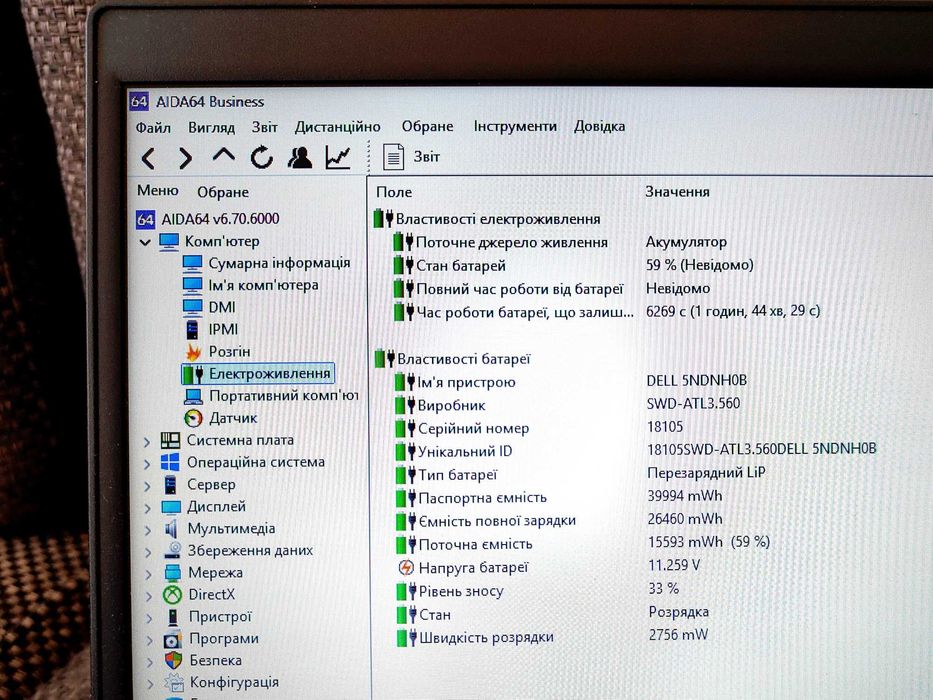The image size is (933, 700).
Task: Click the Конфігурація gear icon
Action: pyautogui.click(x=174, y=683)
